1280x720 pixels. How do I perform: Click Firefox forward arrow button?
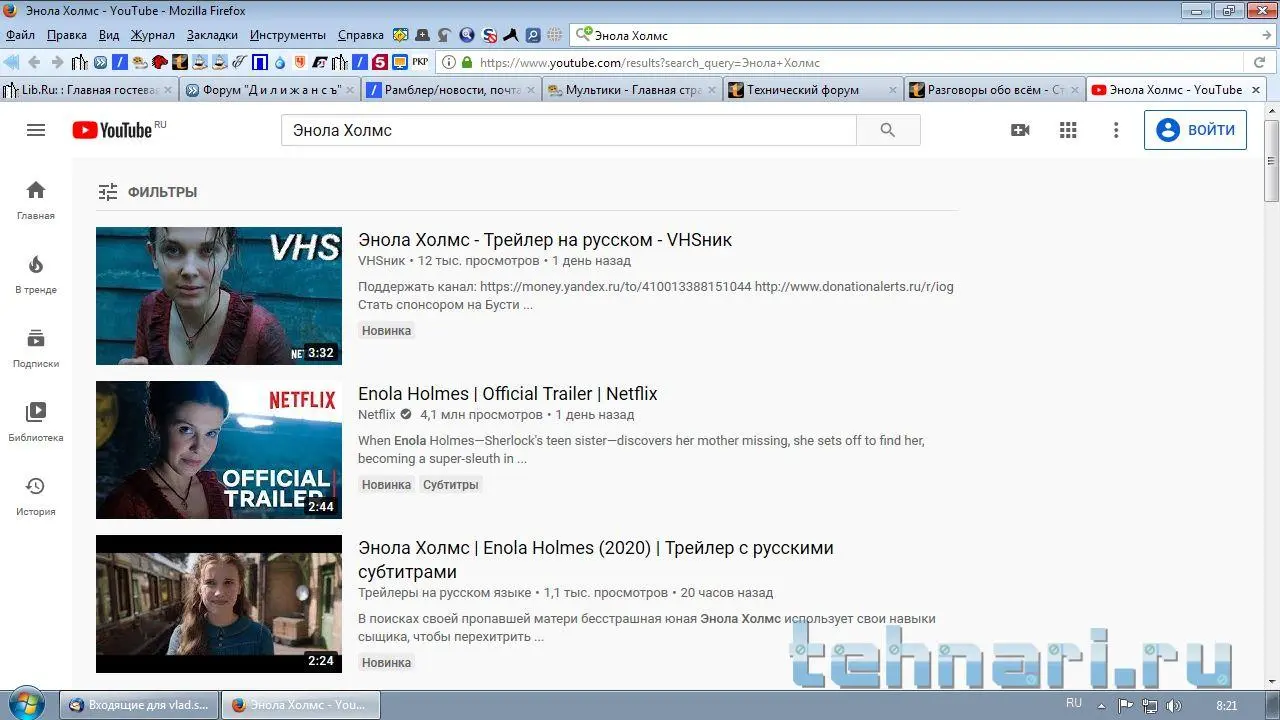tap(57, 62)
